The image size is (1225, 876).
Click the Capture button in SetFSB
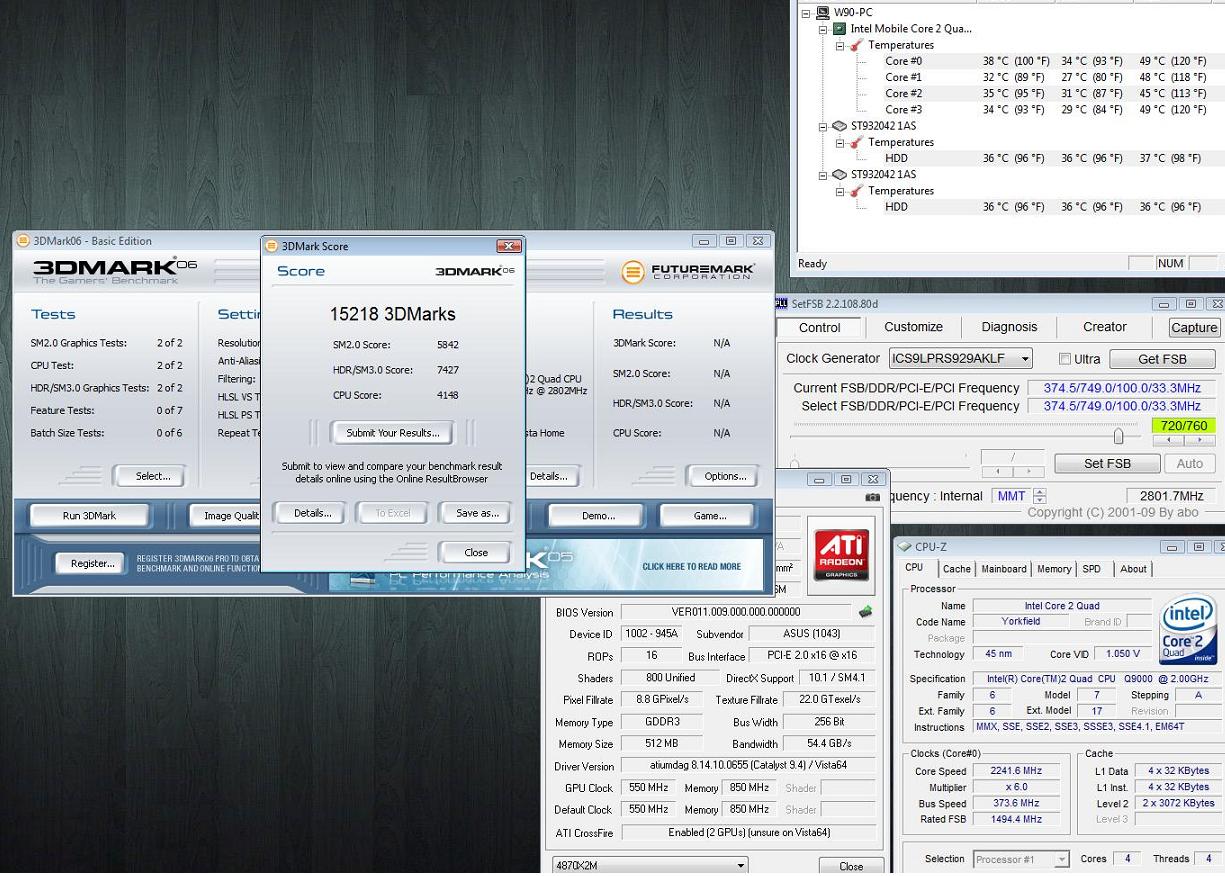pyautogui.click(x=1194, y=327)
